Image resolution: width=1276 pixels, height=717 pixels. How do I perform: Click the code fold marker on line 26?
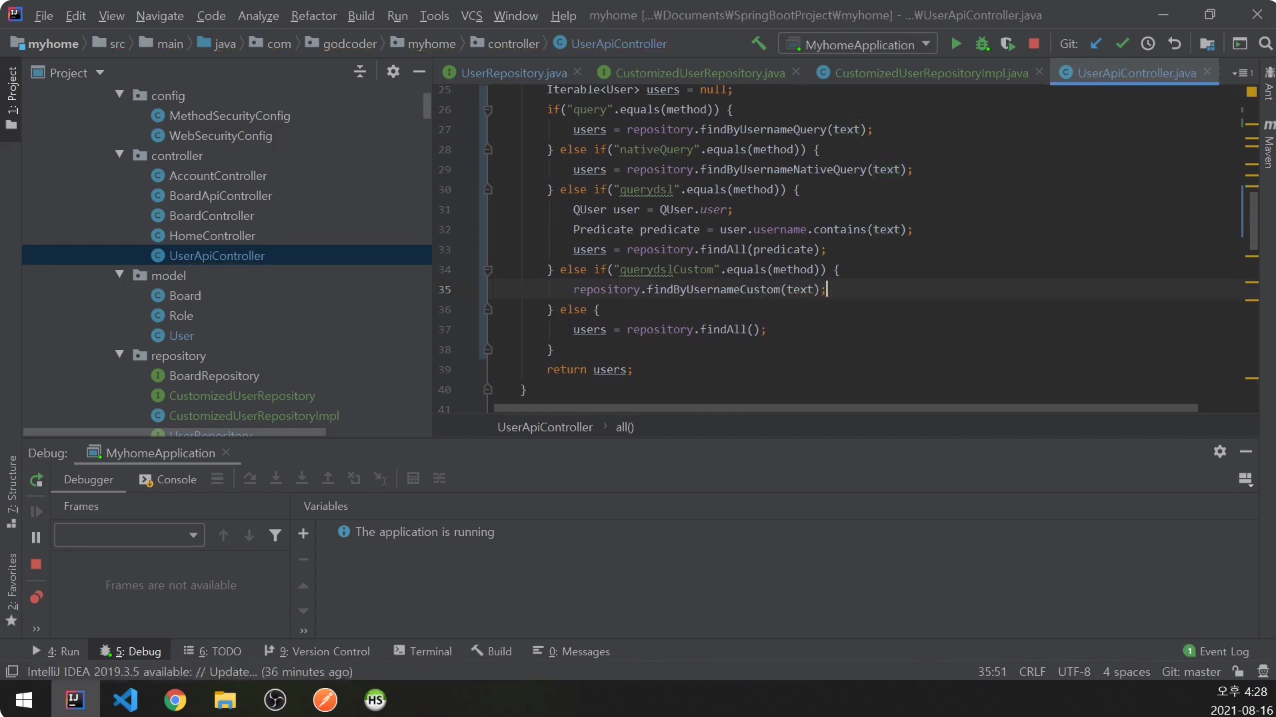[x=488, y=109]
